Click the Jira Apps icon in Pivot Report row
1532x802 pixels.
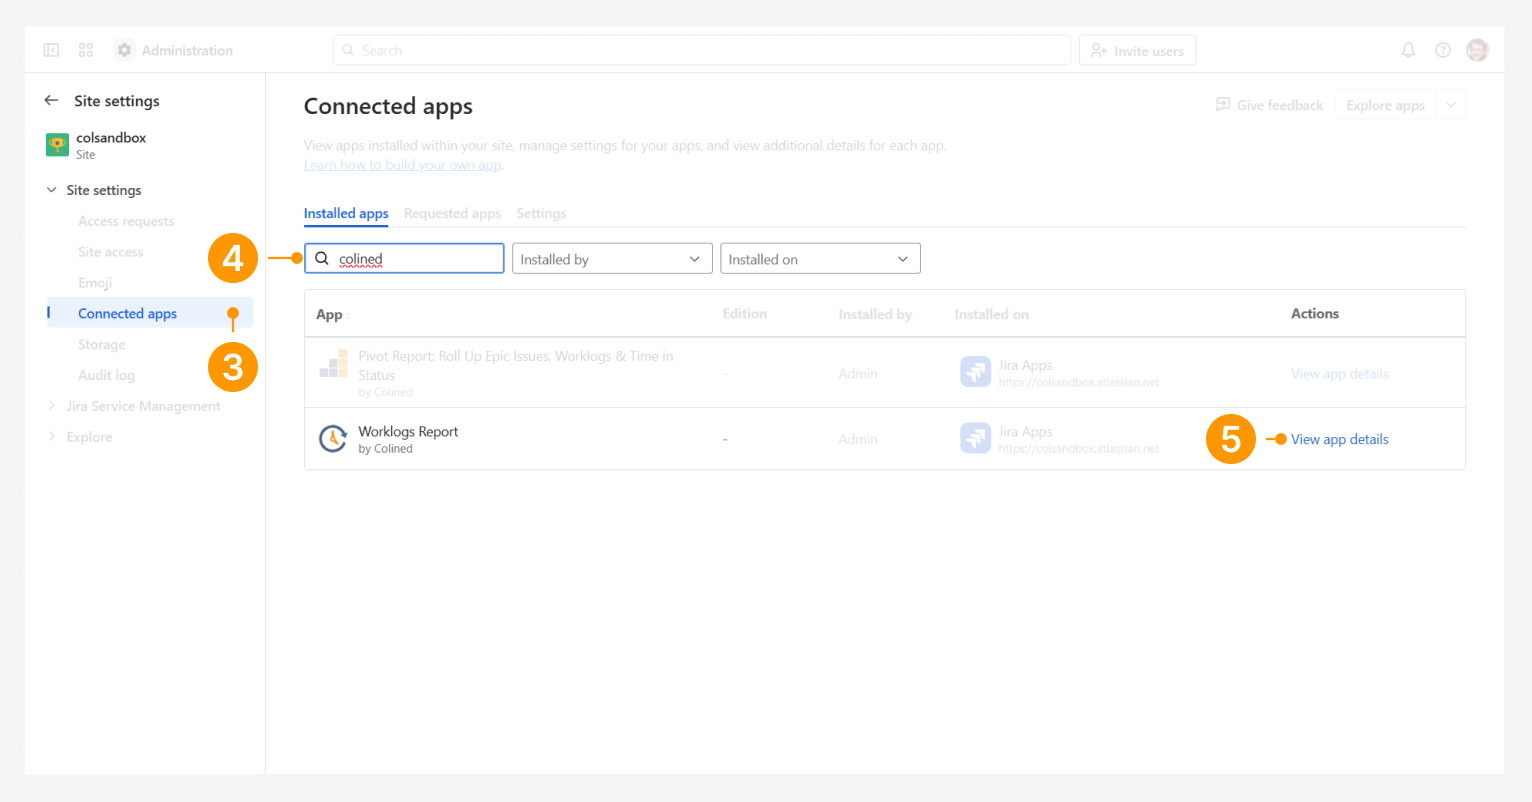coord(975,372)
